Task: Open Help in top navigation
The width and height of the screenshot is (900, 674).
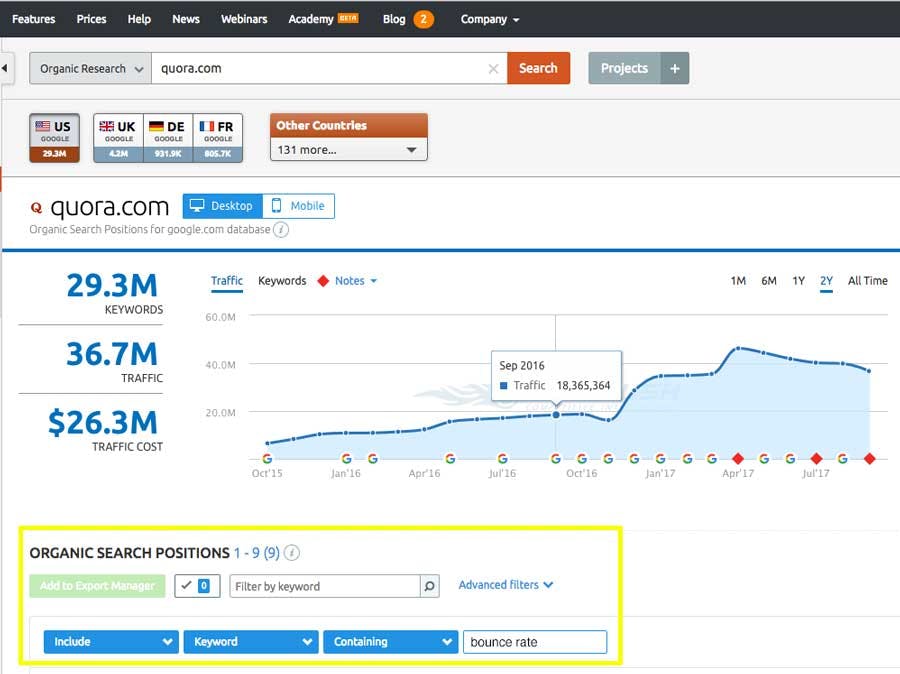Action: pos(139,19)
